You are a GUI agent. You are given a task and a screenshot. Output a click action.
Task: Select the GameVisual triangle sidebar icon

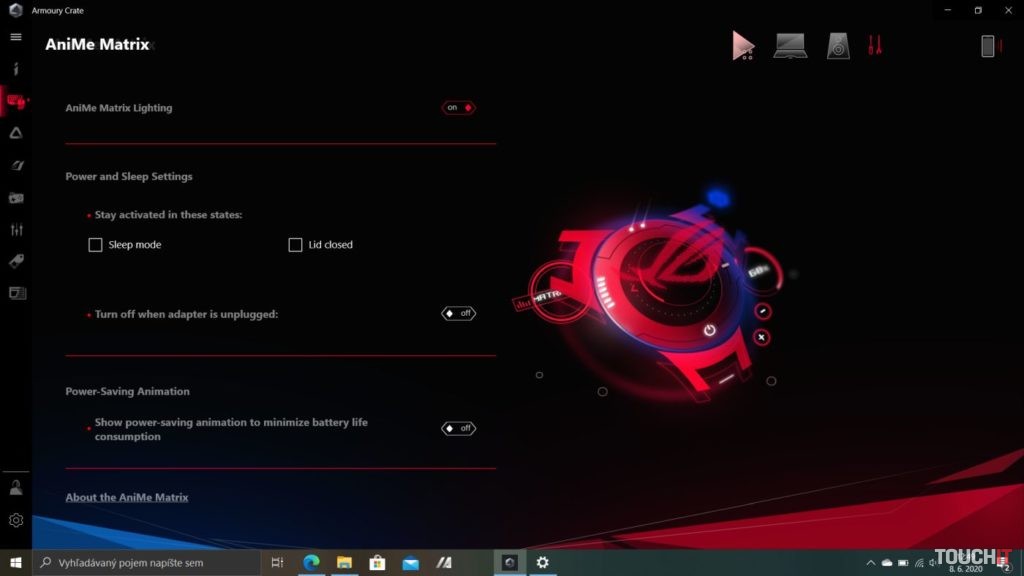[15, 132]
